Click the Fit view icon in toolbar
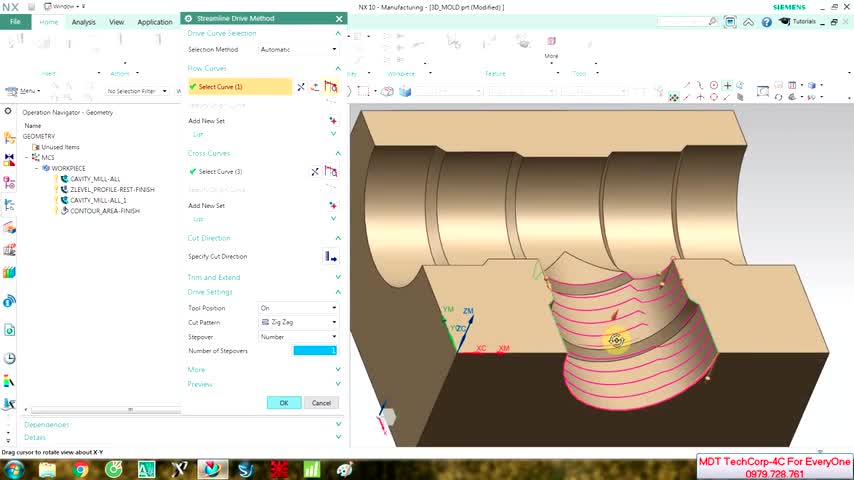Viewport: 854px width, 480px height. point(762,91)
